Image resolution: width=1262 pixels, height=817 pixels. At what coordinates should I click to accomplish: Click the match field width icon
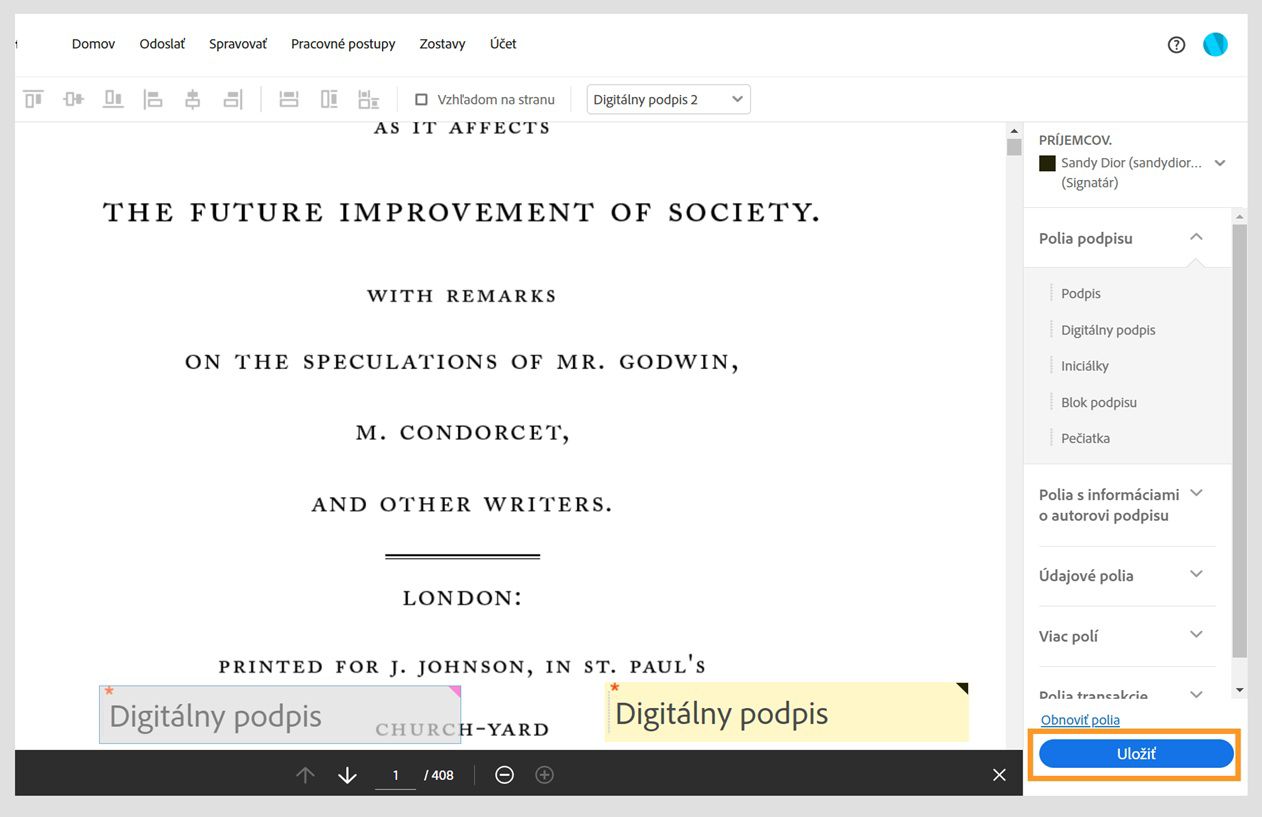tap(289, 99)
